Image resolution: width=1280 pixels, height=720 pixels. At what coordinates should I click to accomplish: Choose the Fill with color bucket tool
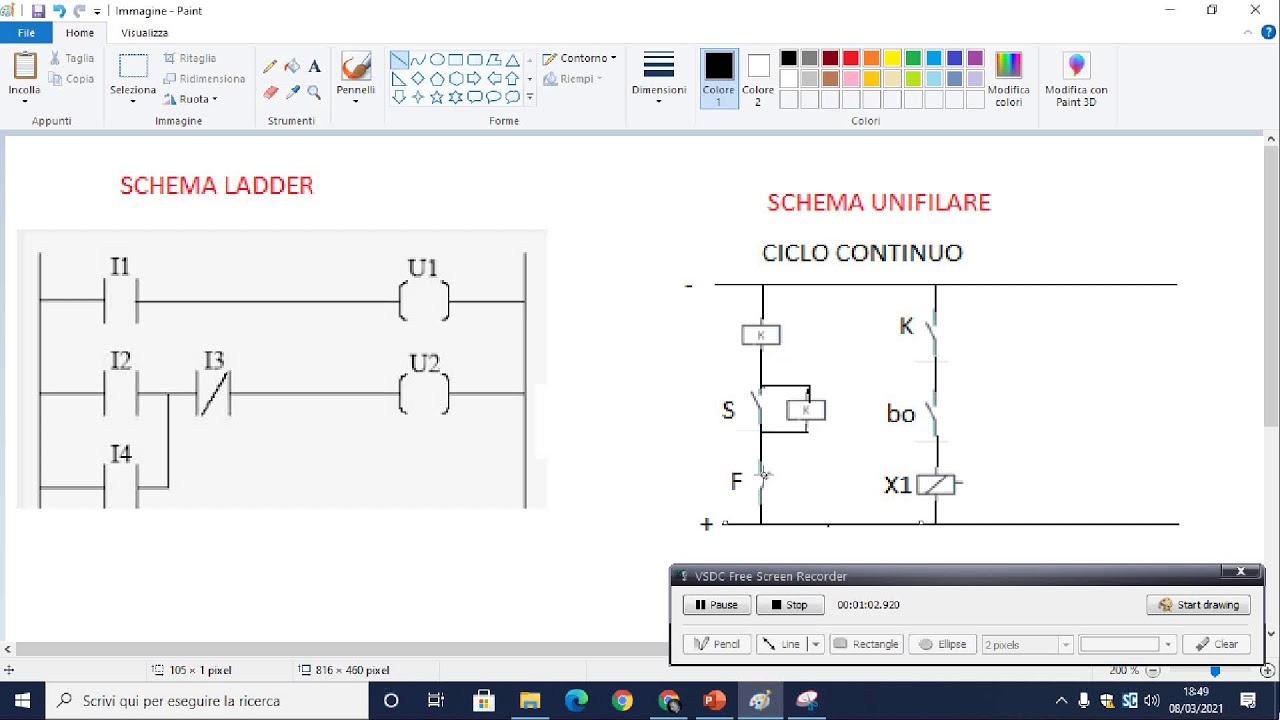tap(292, 67)
